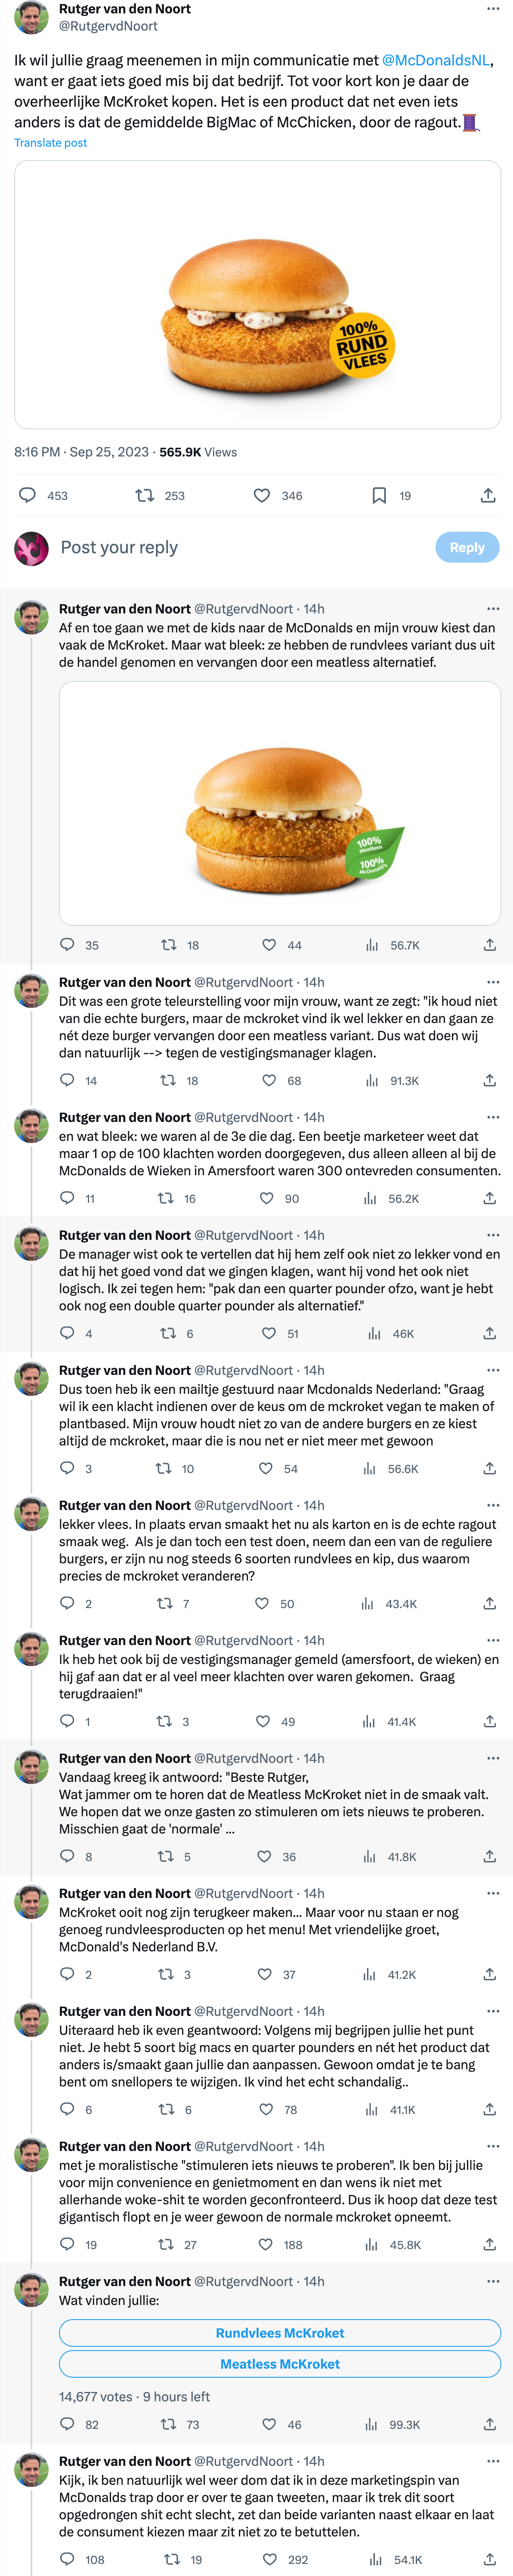Share the main post via share icon
This screenshot has height=2576, width=513.
[x=488, y=495]
